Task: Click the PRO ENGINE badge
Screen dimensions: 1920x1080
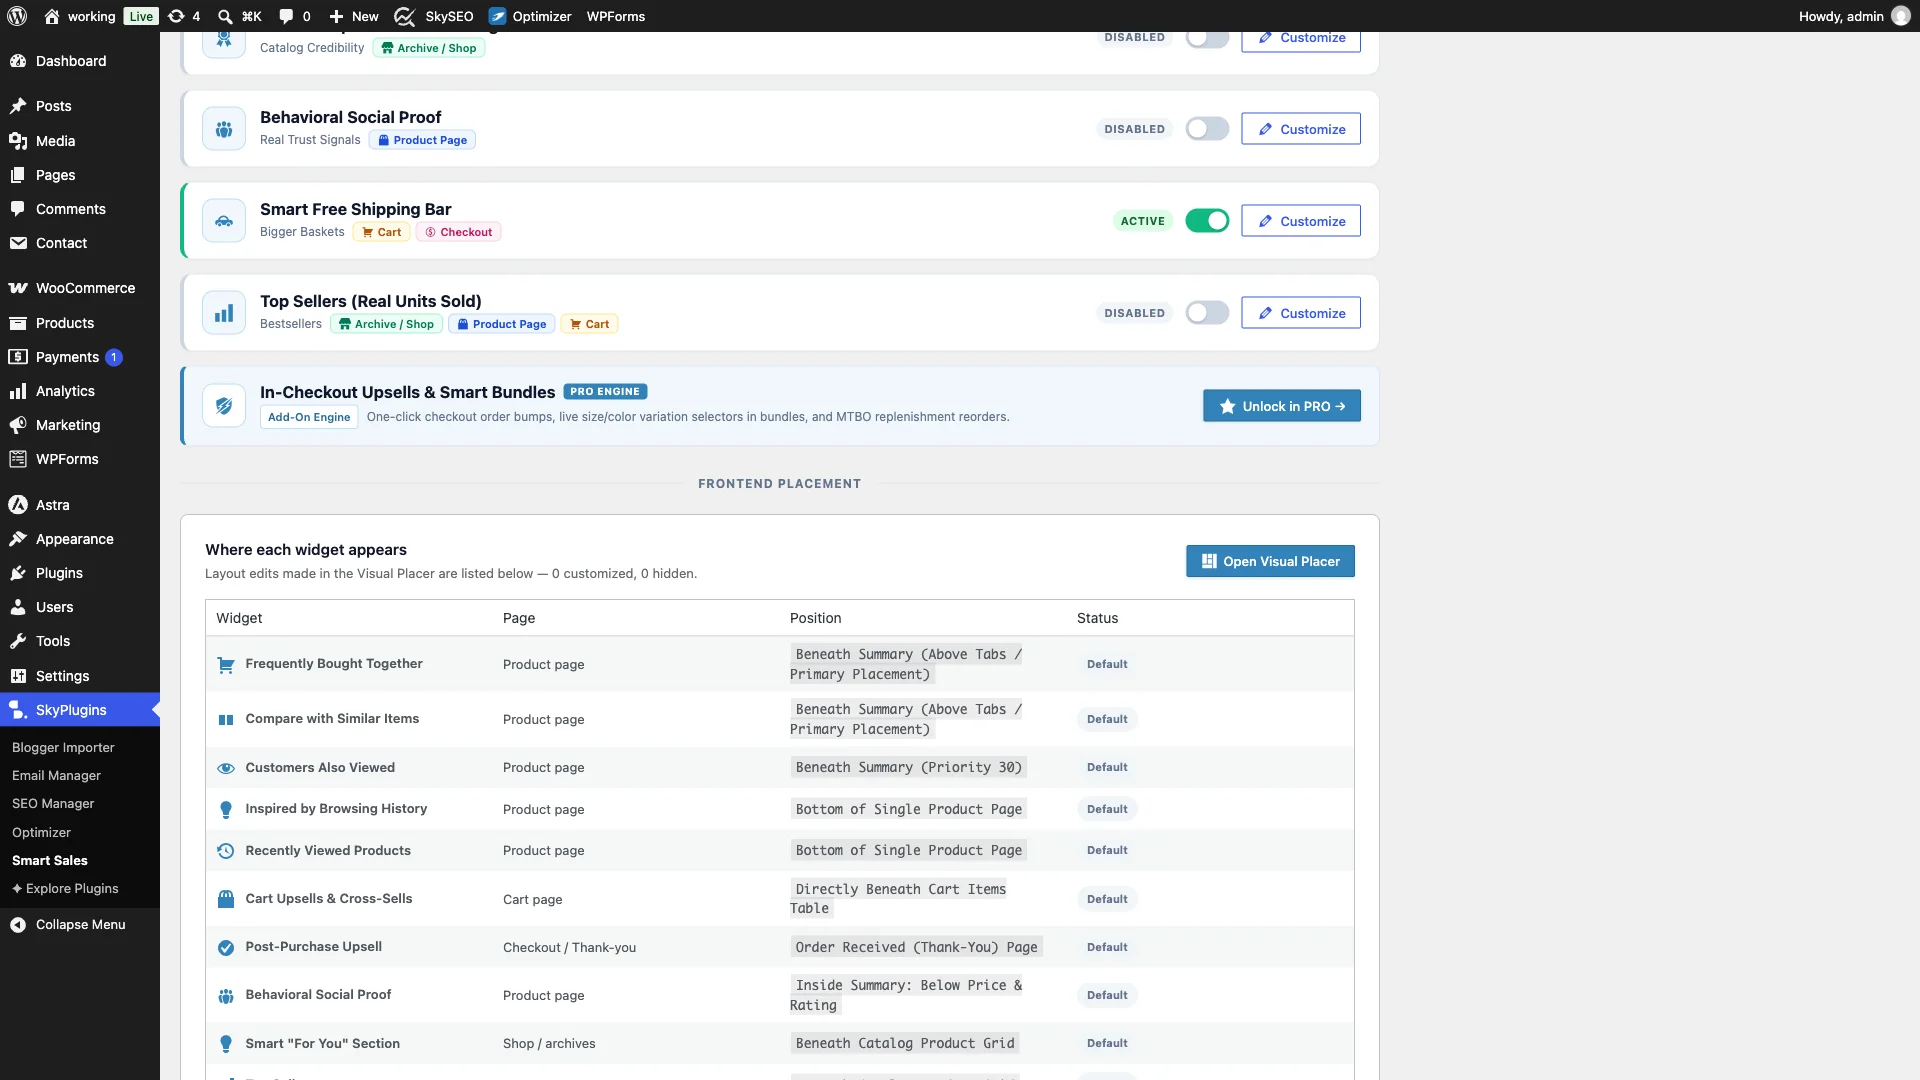Action: [605, 392]
